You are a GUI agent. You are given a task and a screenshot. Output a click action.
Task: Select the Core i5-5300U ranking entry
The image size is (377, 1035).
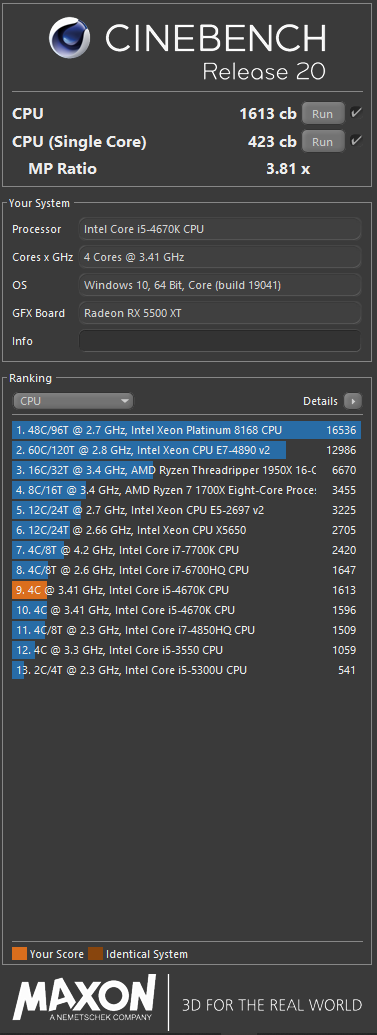[x=186, y=670]
